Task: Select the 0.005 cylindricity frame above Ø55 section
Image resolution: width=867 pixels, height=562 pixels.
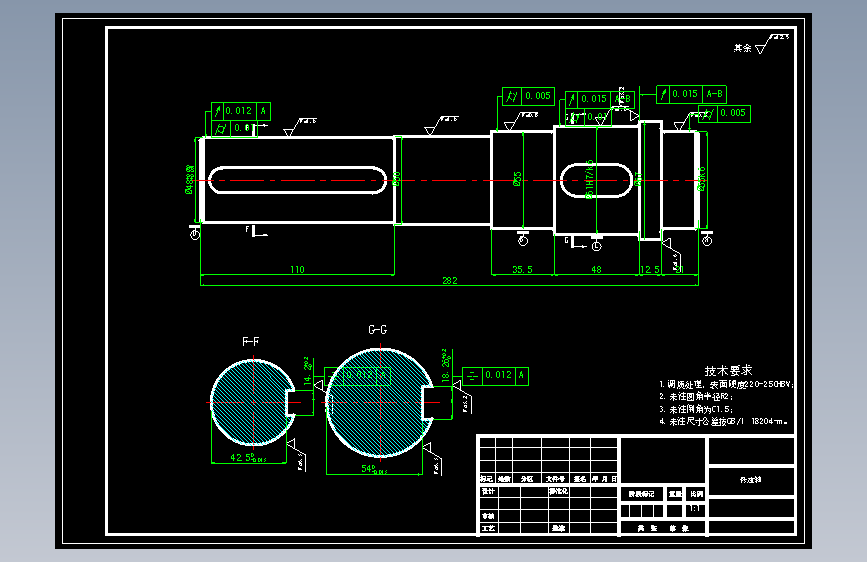Action: click(528, 96)
